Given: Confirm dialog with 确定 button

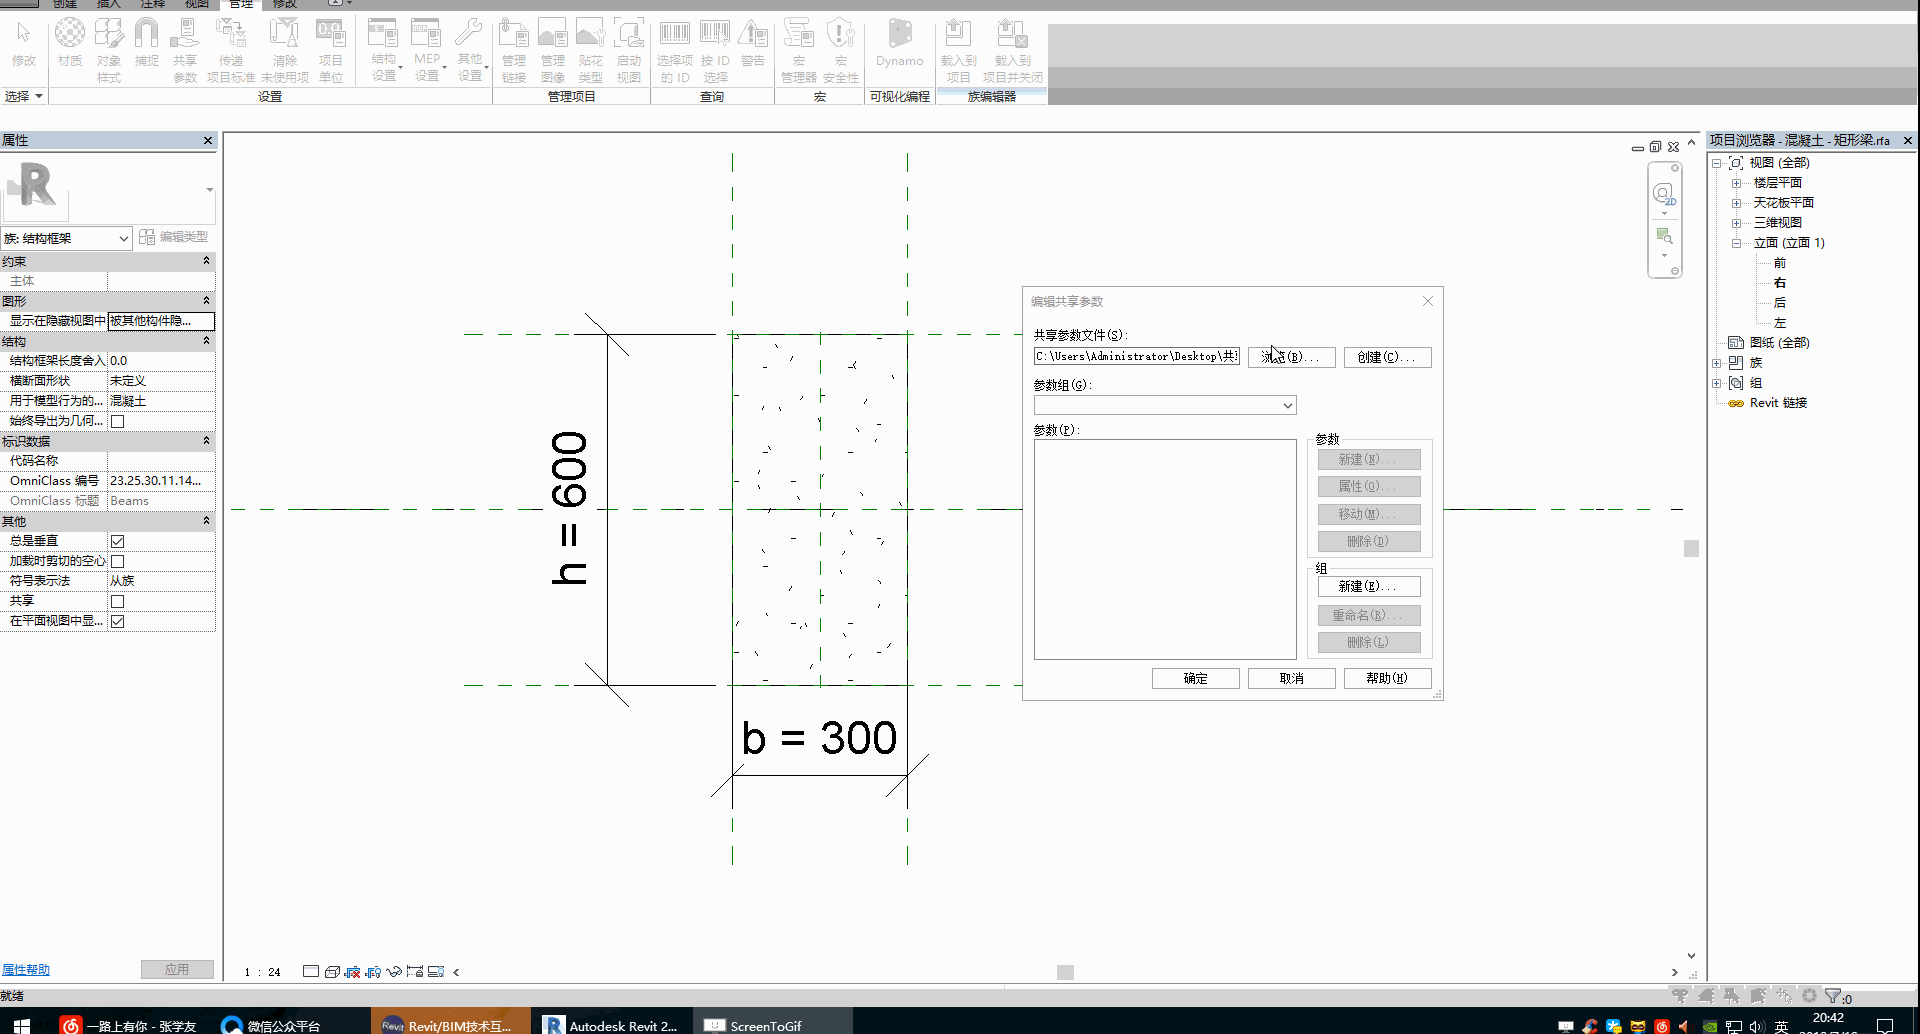Looking at the screenshot, I should pos(1195,678).
